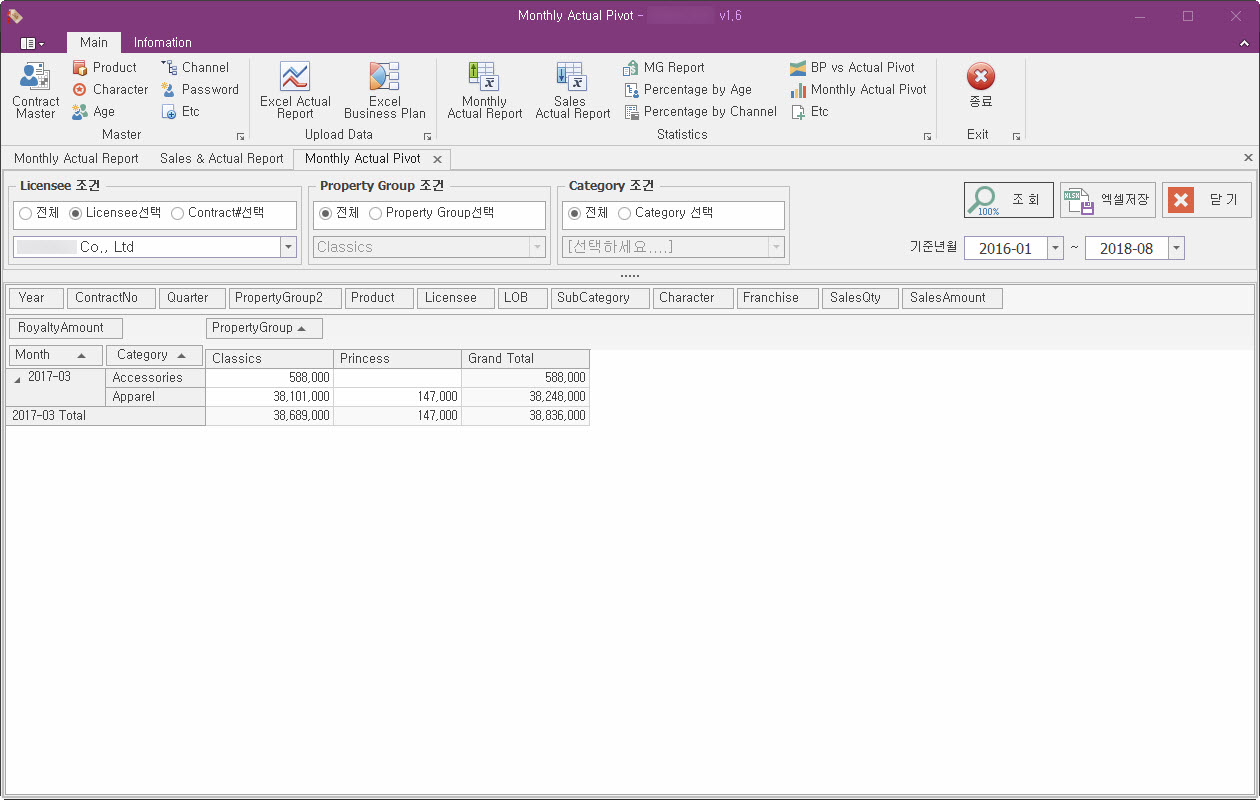
Task: Open the Channel master
Action: pyautogui.click(x=195, y=67)
